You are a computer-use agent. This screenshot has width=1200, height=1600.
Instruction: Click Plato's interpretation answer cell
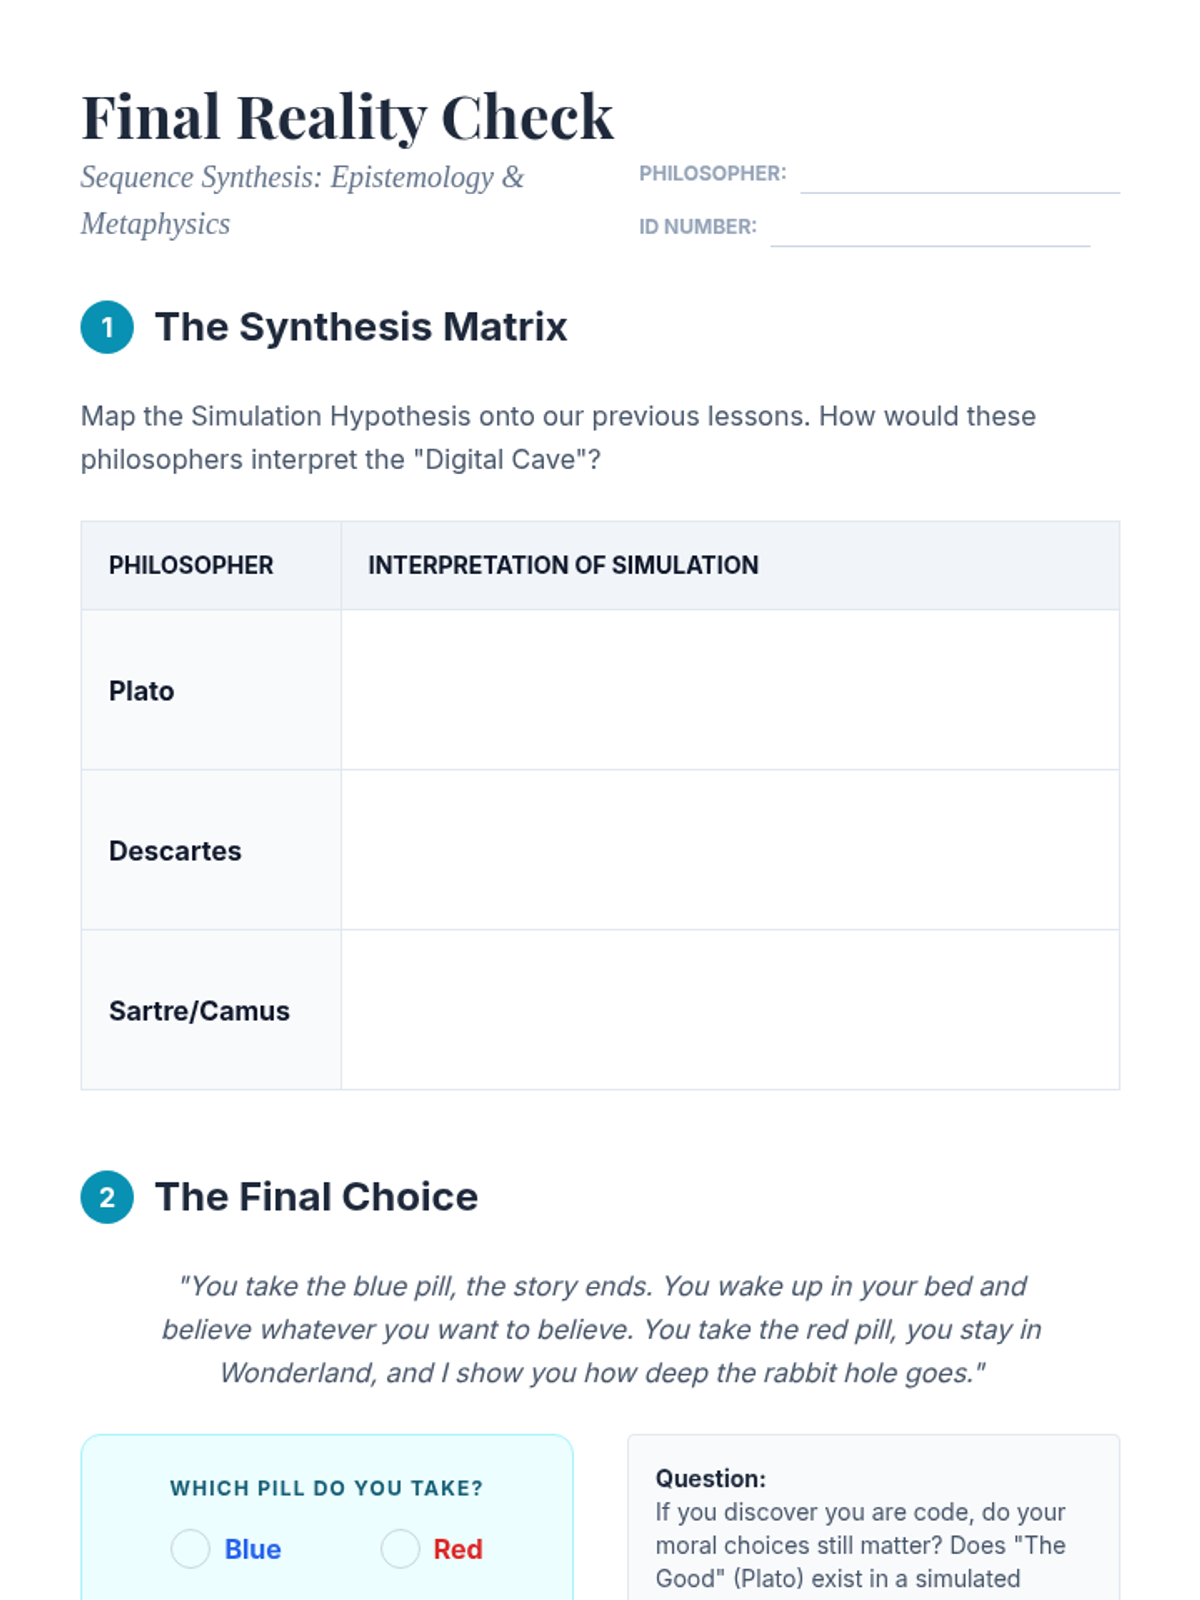click(x=729, y=690)
